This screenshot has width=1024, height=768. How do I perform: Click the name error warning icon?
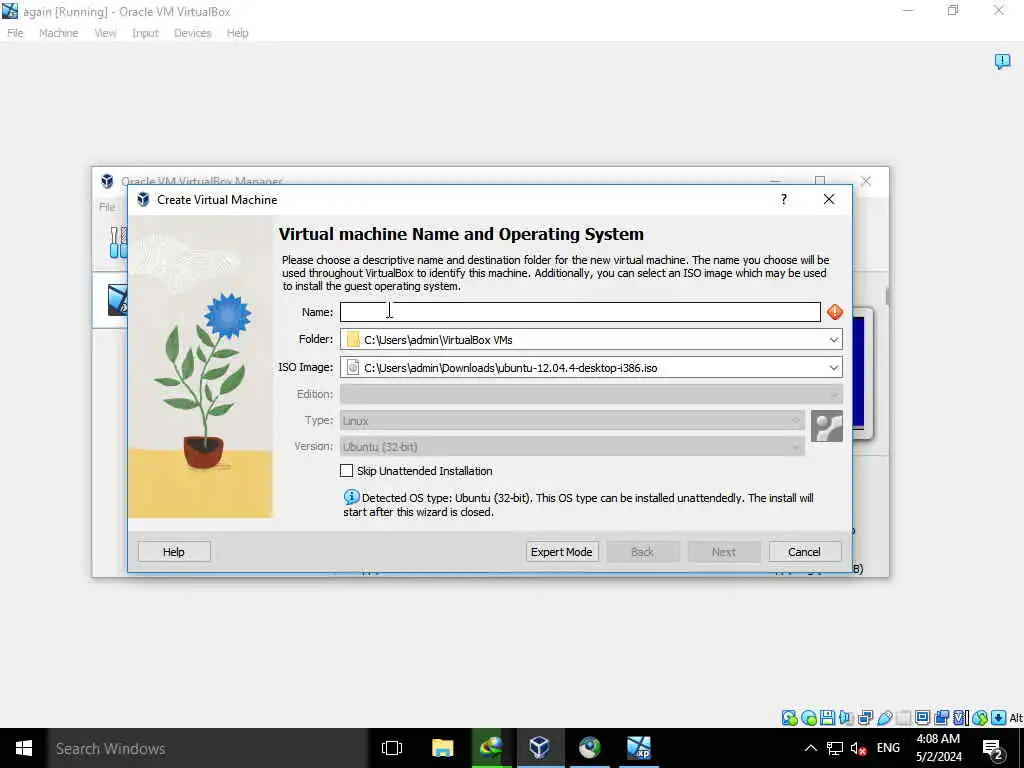point(835,312)
